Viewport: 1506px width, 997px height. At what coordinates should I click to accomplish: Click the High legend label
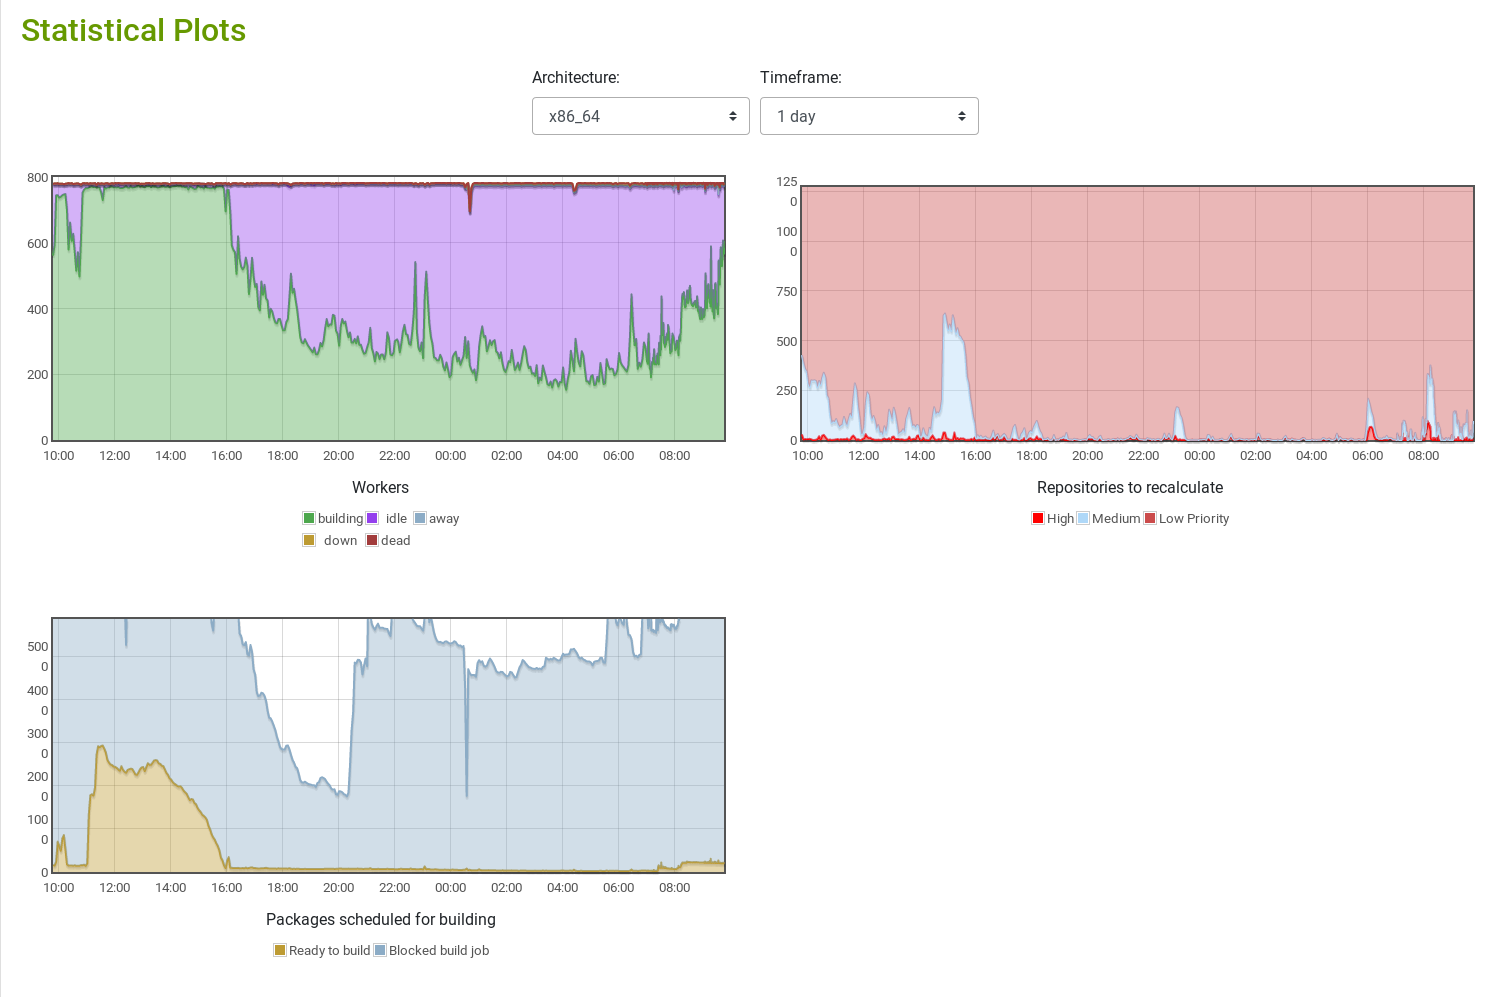[1060, 518]
